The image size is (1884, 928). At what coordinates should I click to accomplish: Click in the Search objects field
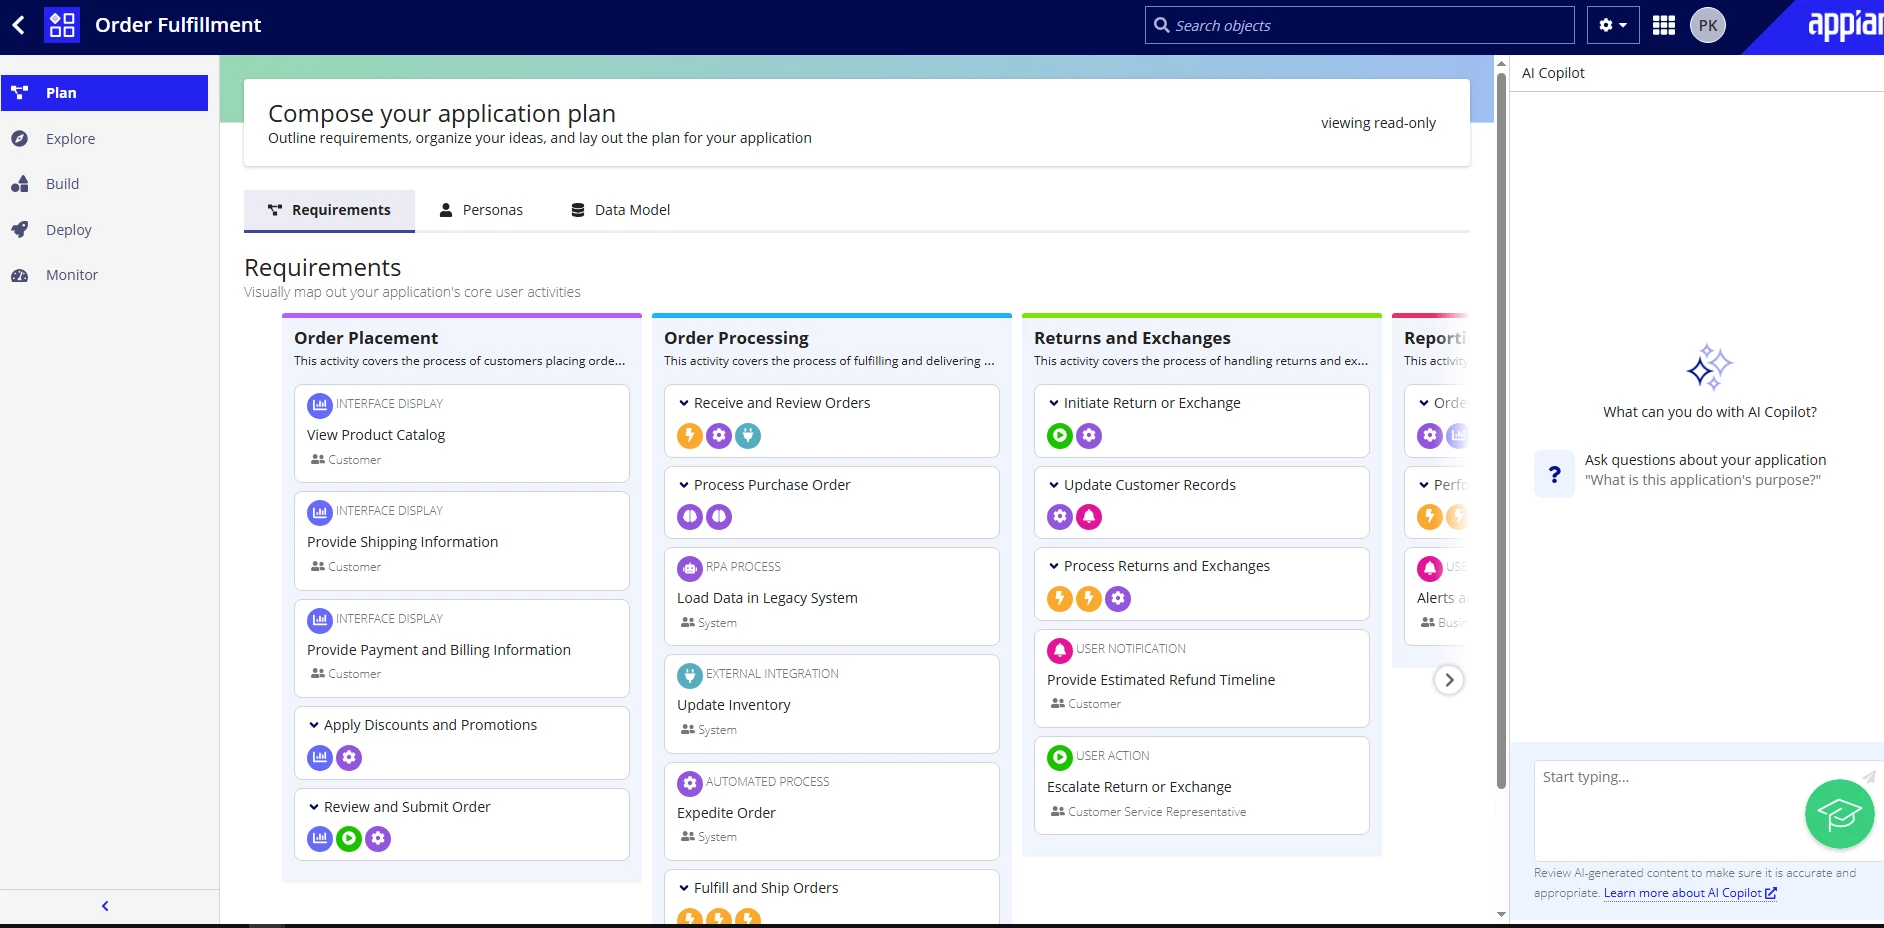coord(1360,25)
